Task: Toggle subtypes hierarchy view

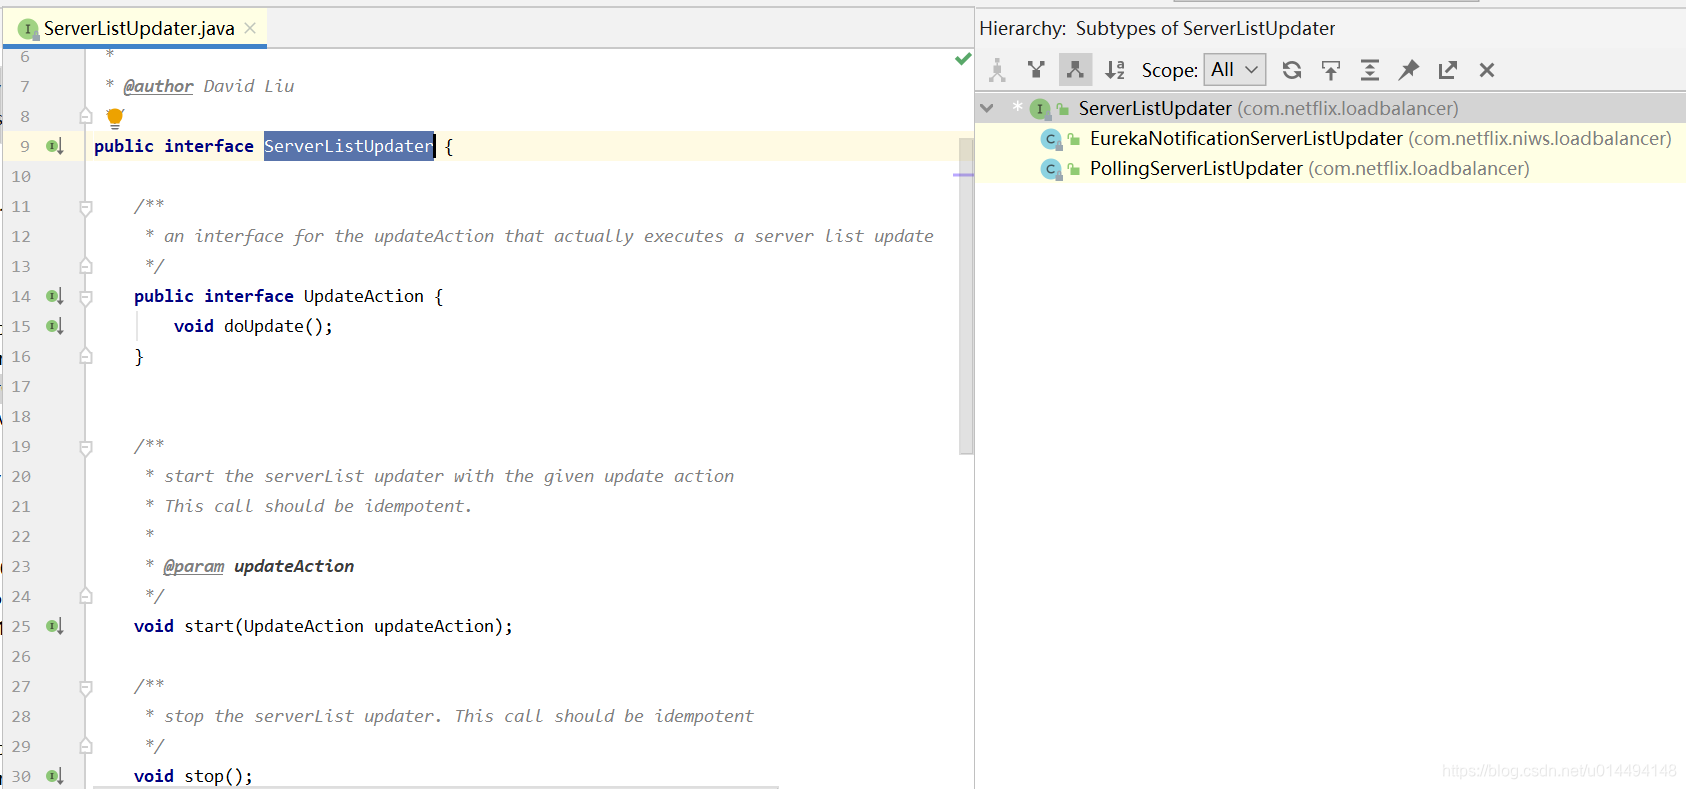Action: [x=1075, y=70]
